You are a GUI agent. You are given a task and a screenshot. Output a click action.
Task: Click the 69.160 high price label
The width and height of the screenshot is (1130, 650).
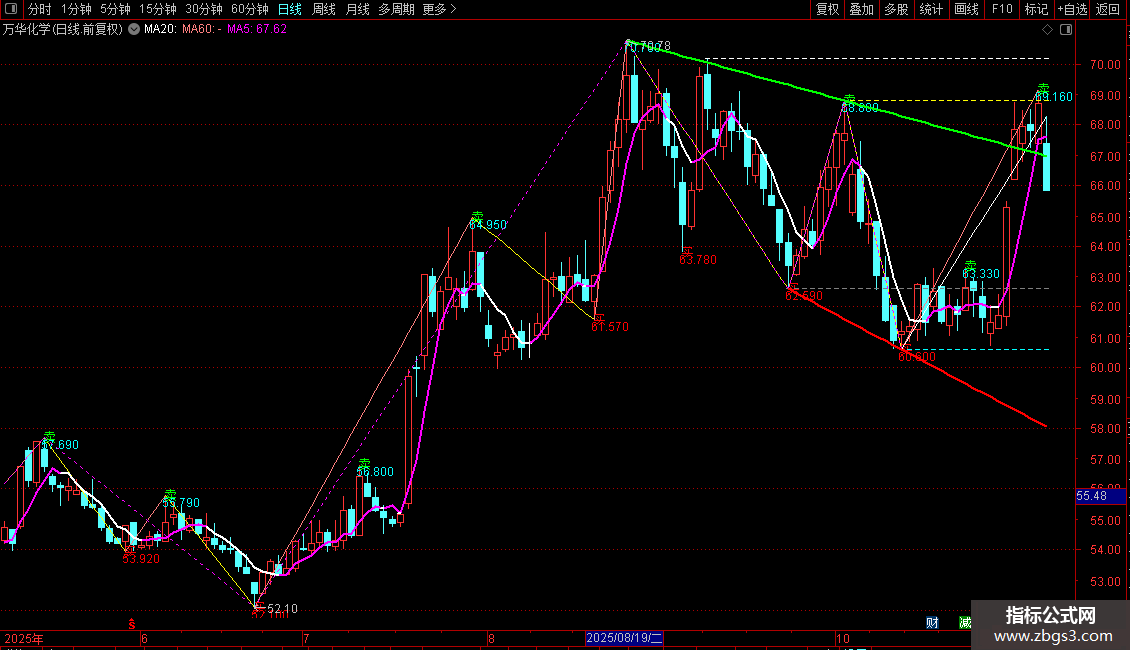coord(1054,97)
